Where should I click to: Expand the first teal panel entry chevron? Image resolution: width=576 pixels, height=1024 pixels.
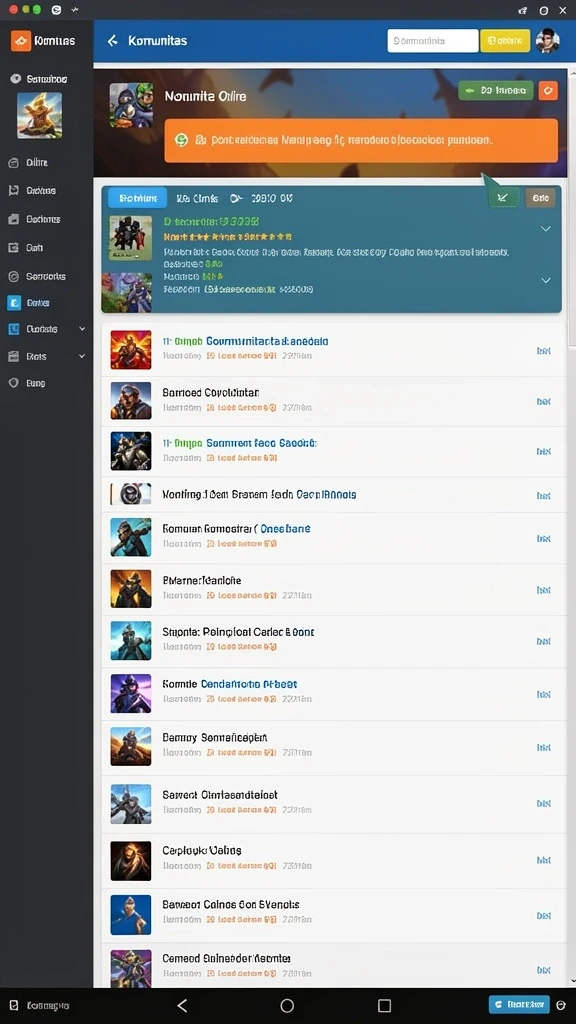545,229
